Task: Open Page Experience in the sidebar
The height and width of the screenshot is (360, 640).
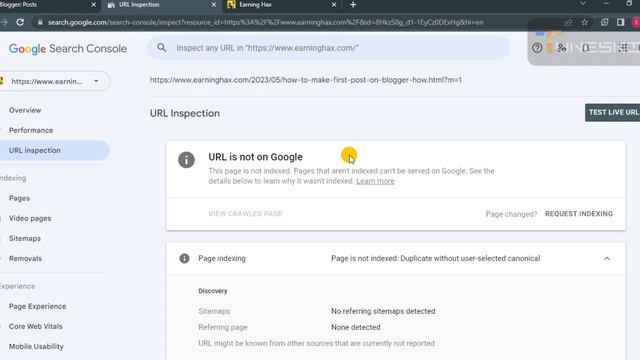Action: point(38,306)
